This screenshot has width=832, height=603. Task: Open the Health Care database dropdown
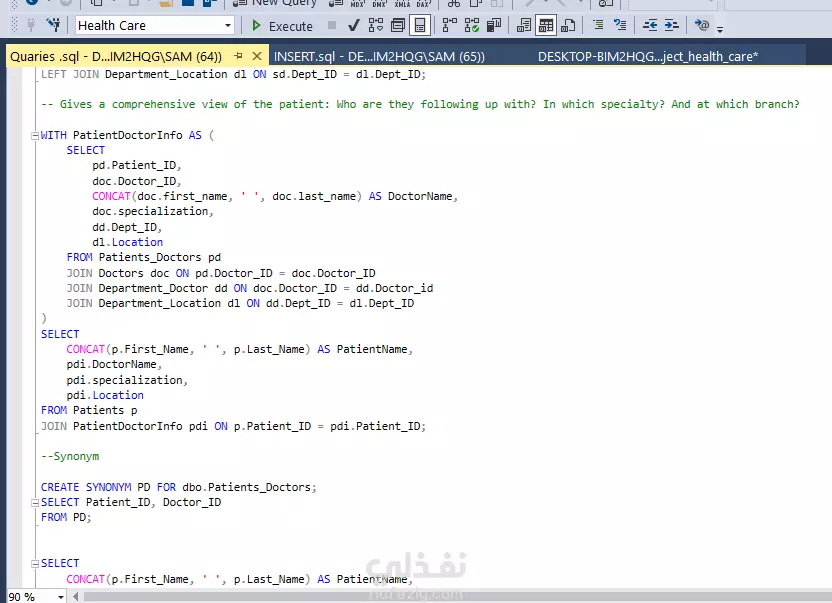click(228, 25)
